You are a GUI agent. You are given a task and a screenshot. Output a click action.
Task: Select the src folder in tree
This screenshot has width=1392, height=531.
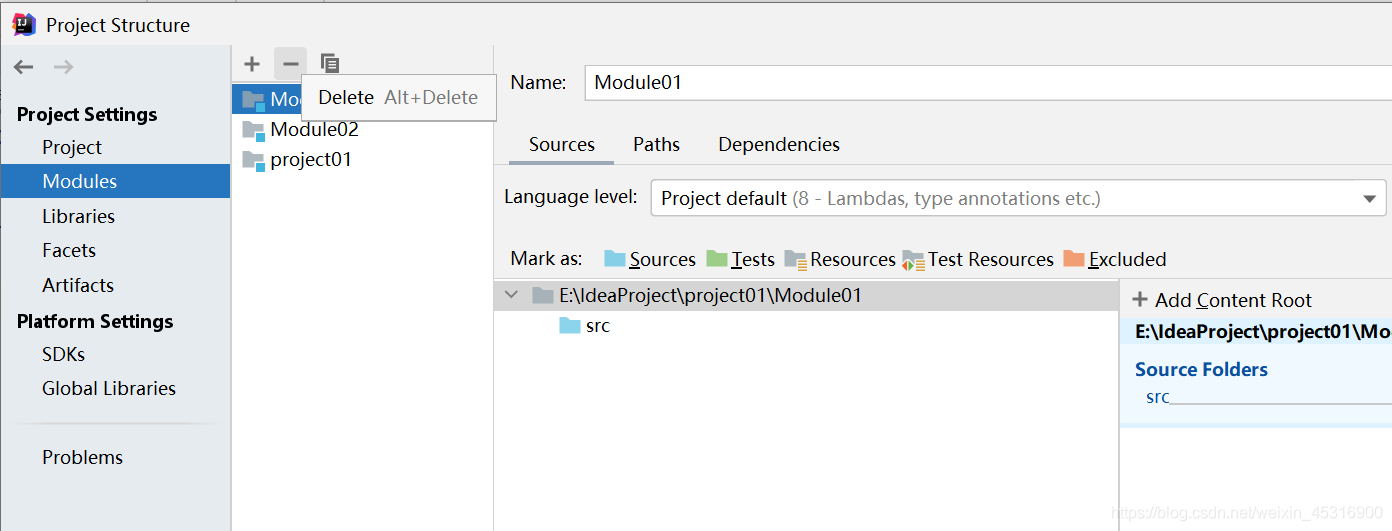coord(597,325)
